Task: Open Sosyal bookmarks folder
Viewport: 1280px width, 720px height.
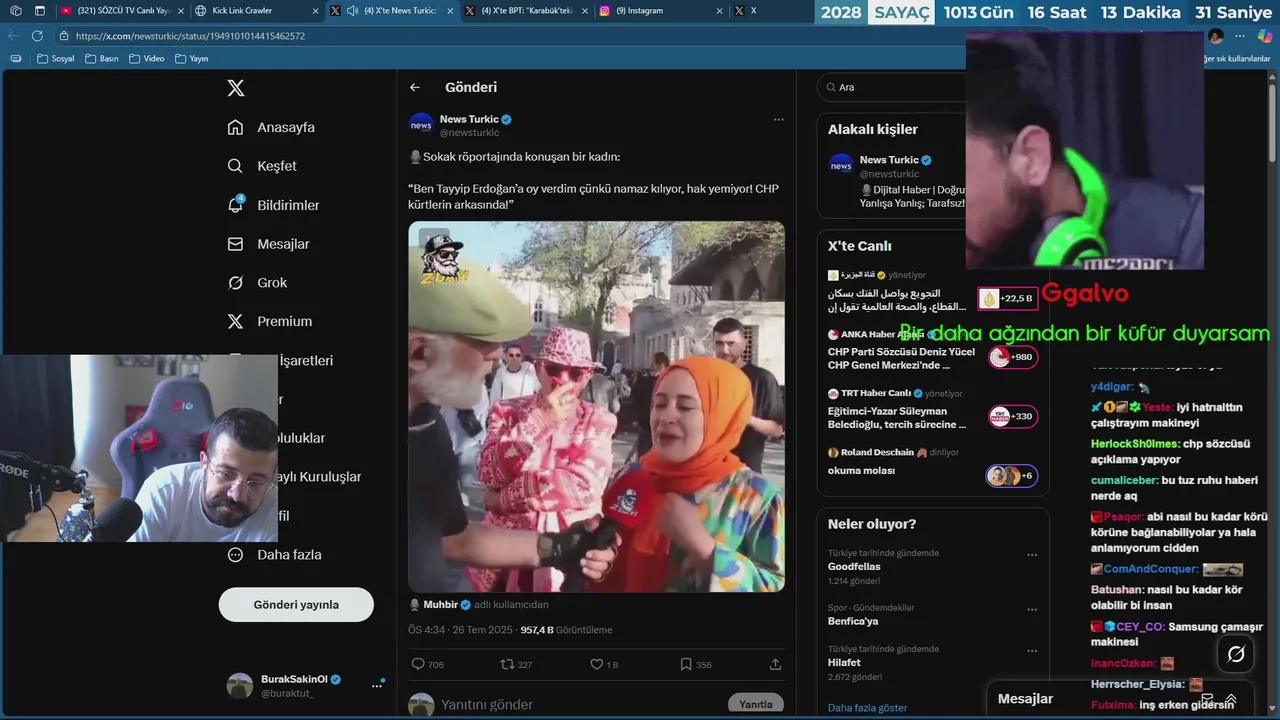Action: click(x=56, y=59)
